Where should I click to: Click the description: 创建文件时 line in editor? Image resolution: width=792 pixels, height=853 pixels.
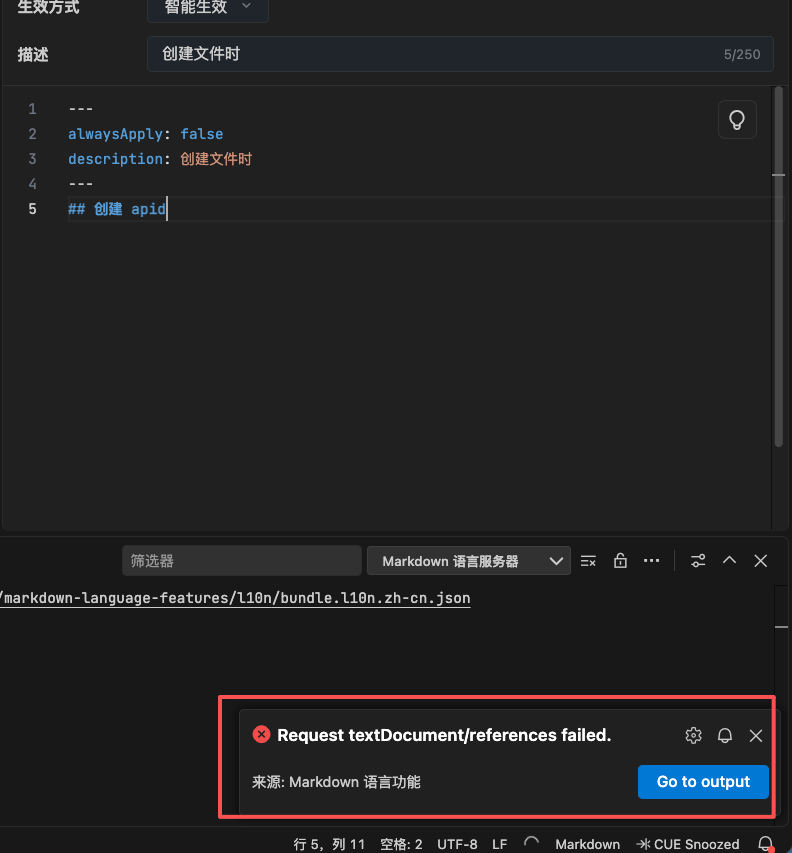tap(160, 159)
